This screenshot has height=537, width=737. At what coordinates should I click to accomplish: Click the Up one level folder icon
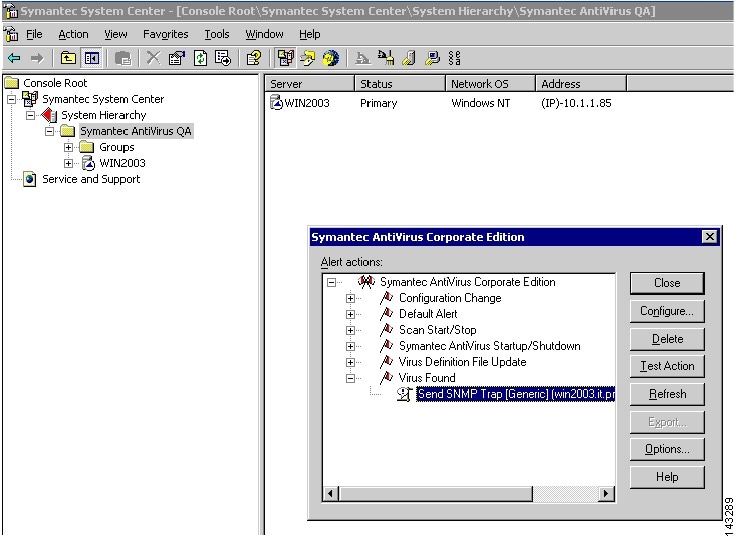(x=68, y=58)
